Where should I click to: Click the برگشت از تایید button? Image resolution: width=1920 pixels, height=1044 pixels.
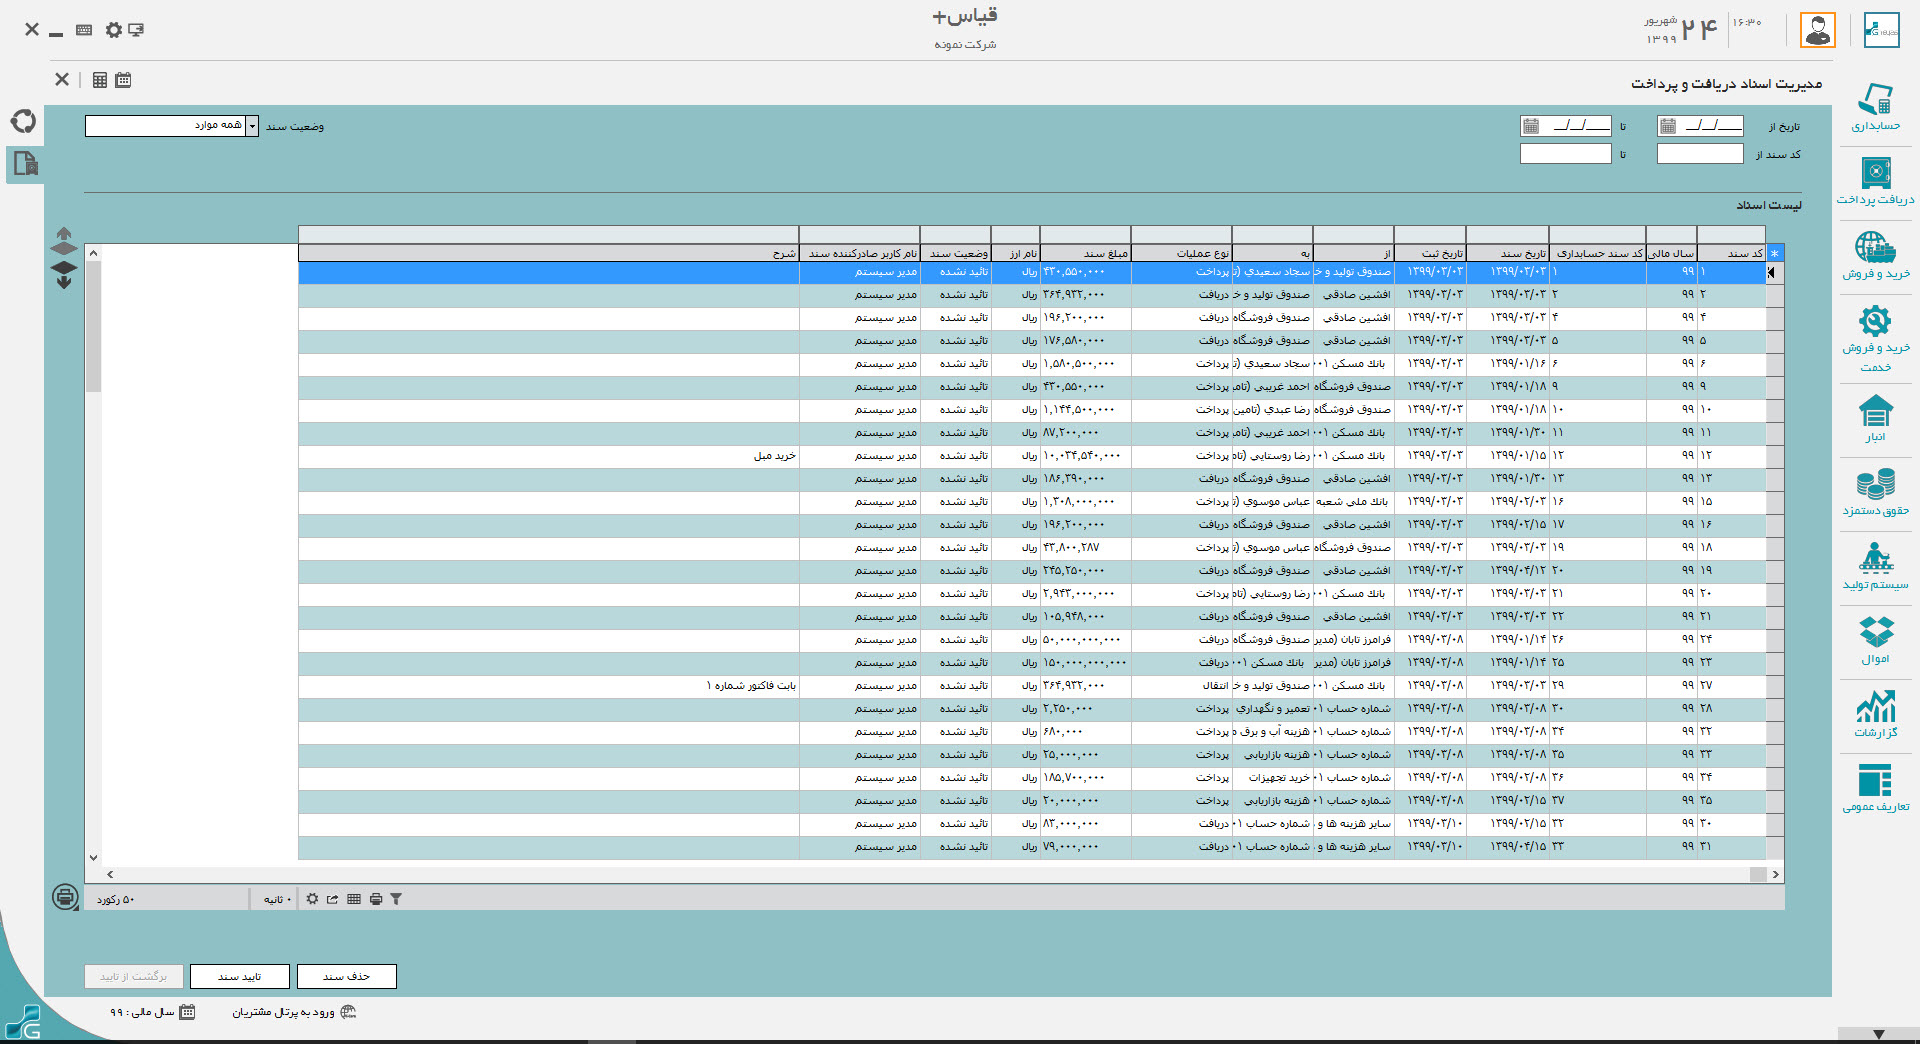click(133, 976)
